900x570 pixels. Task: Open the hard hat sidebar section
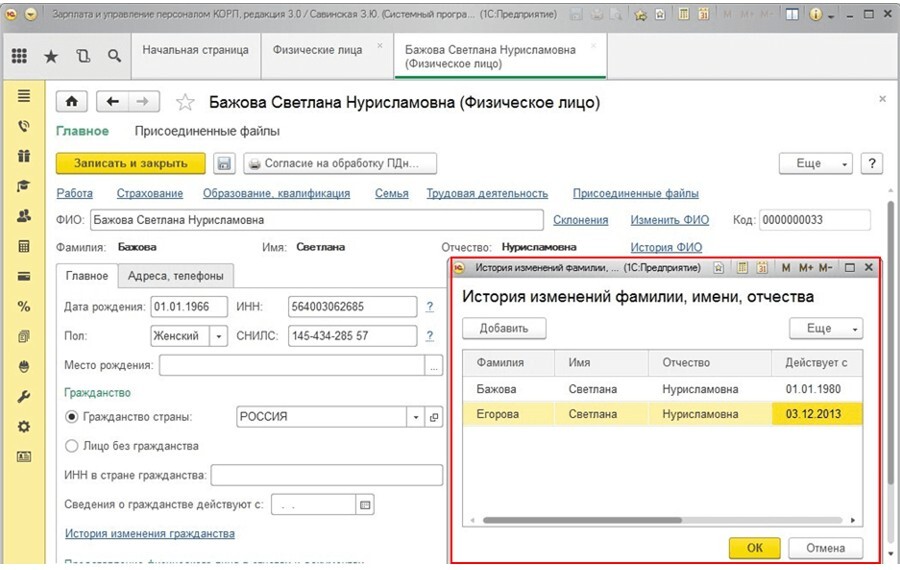[24, 366]
